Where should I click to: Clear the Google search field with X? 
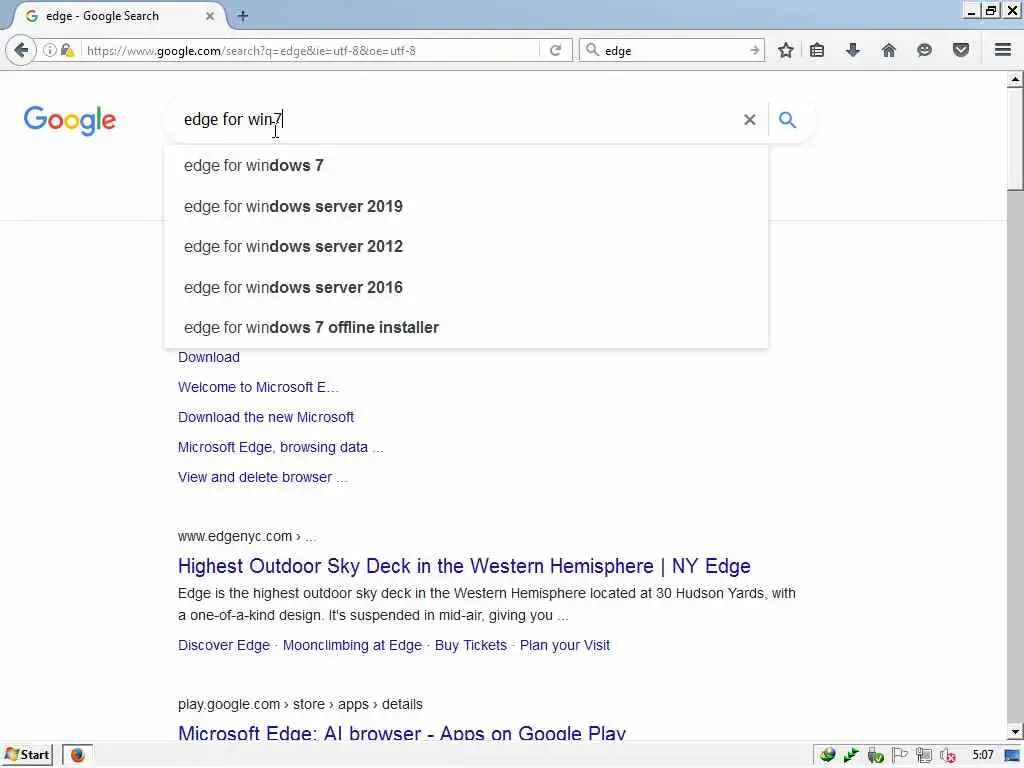click(x=750, y=120)
